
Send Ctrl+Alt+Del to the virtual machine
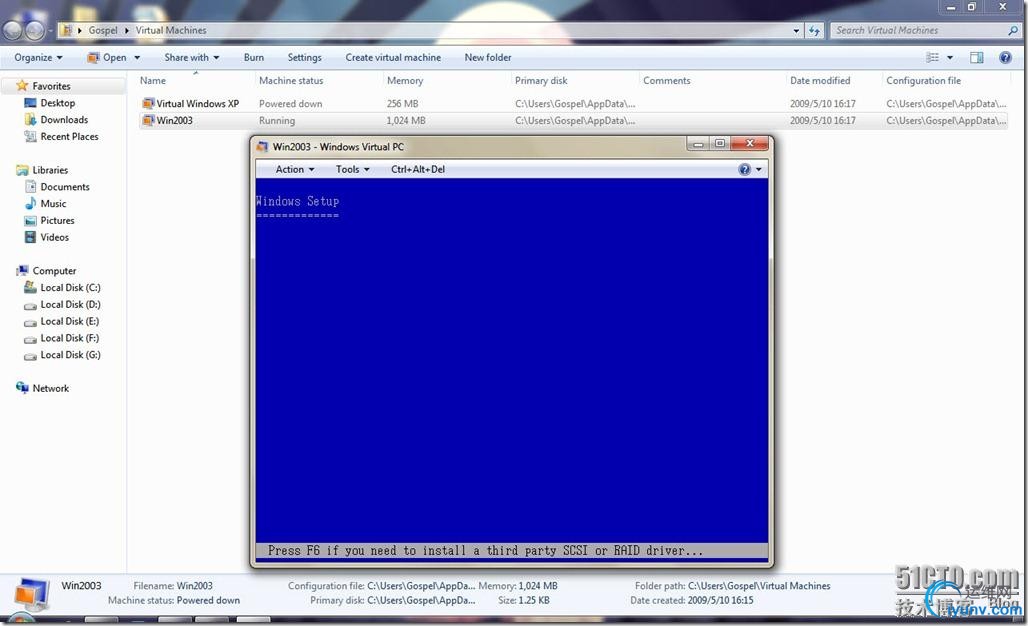(418, 169)
